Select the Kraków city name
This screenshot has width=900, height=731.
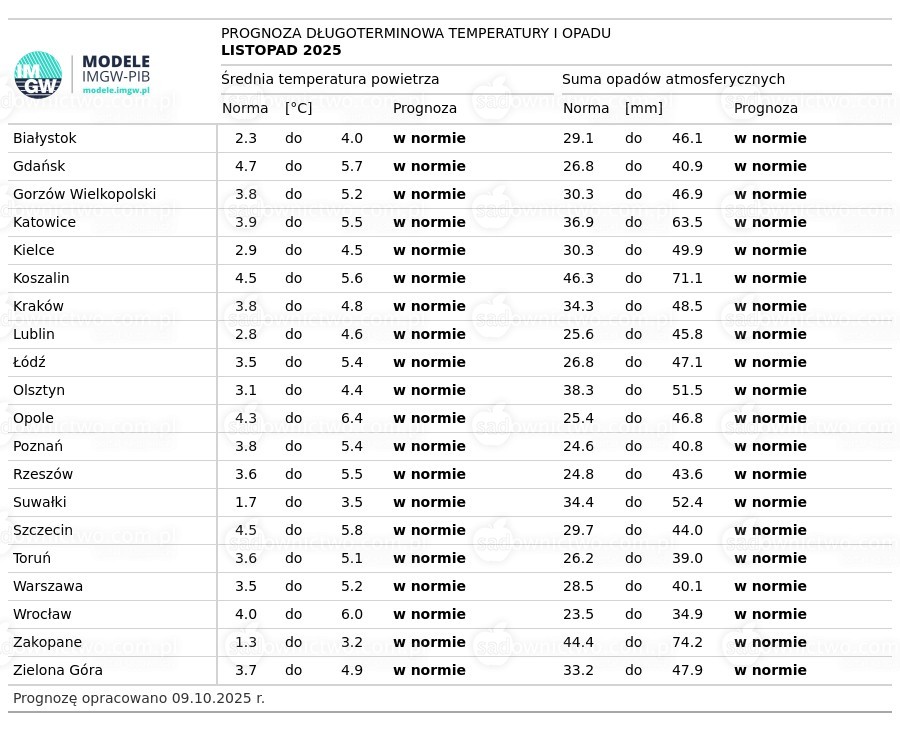pyautogui.click(x=38, y=306)
